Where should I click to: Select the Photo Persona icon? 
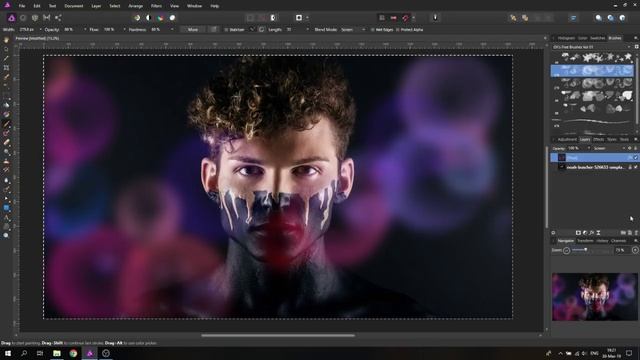click(x=11, y=18)
